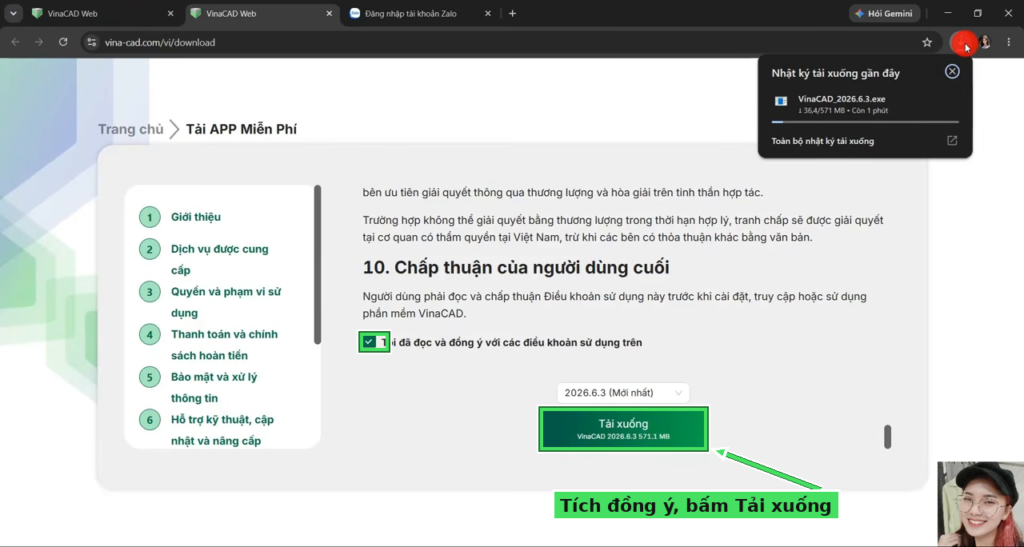The height and width of the screenshot is (547, 1024).
Task: View site information icon in address bar
Action: [91, 42]
